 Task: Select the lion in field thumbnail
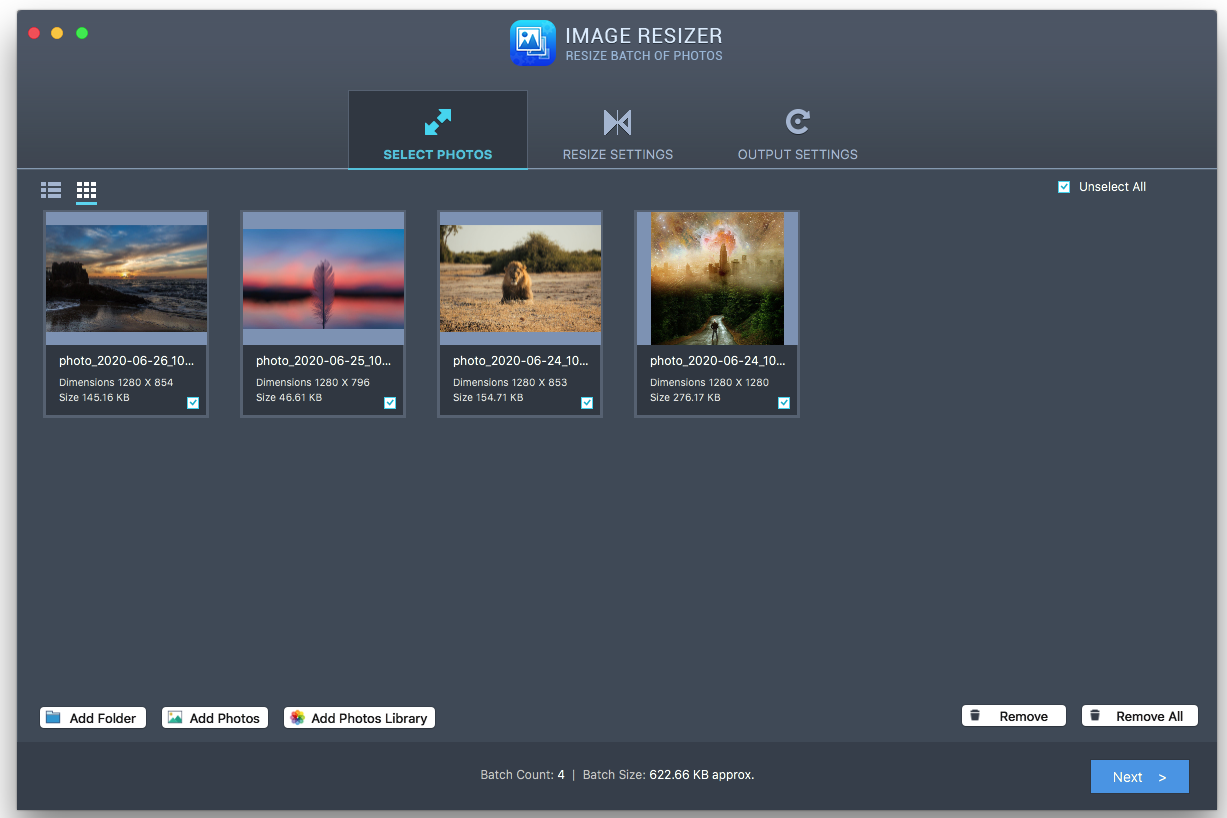point(521,278)
